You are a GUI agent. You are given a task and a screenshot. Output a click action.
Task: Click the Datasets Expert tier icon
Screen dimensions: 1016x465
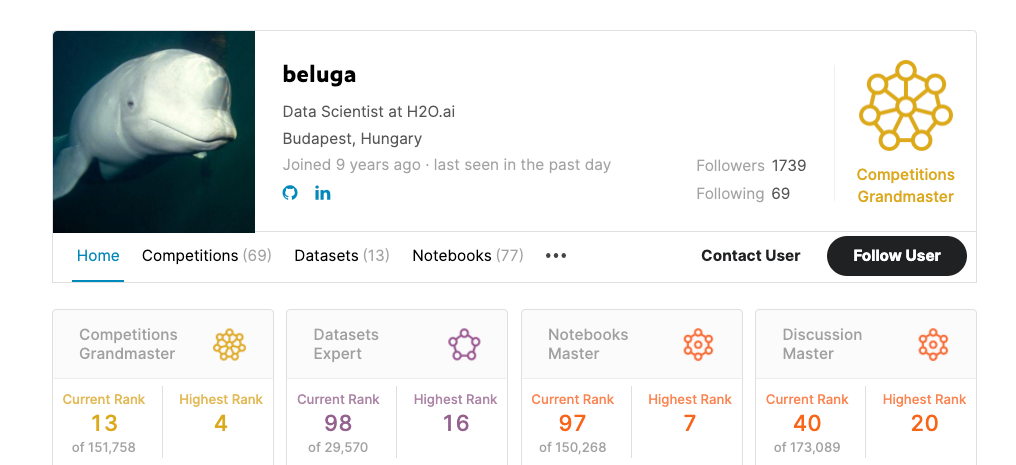464,345
